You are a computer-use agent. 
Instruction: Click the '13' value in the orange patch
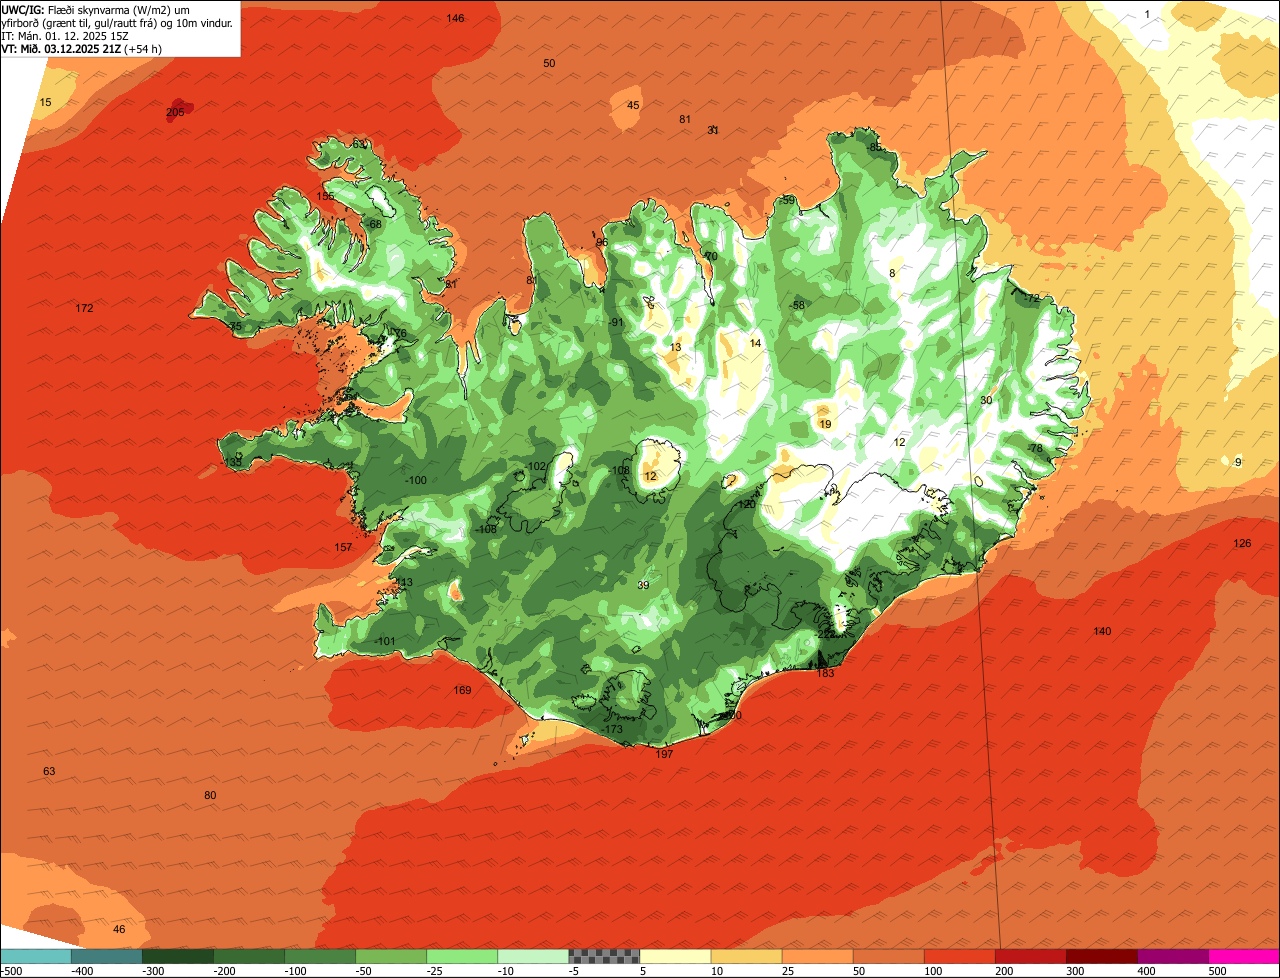(676, 347)
